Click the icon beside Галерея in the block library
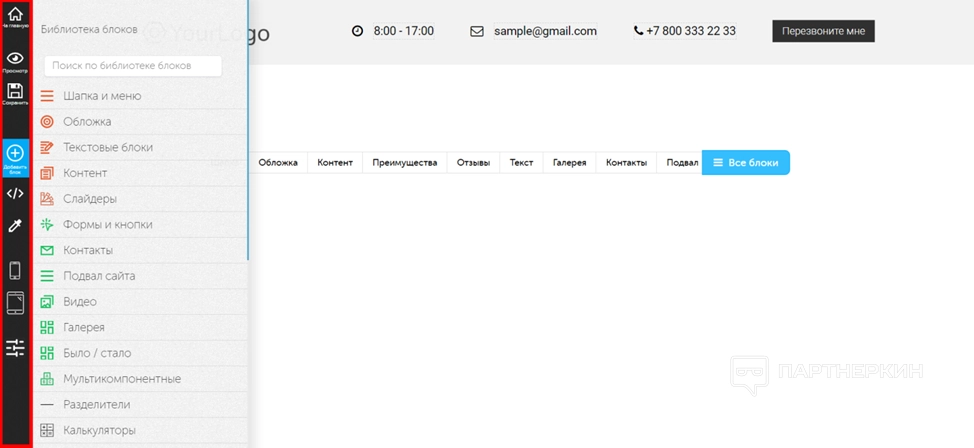 (x=47, y=327)
